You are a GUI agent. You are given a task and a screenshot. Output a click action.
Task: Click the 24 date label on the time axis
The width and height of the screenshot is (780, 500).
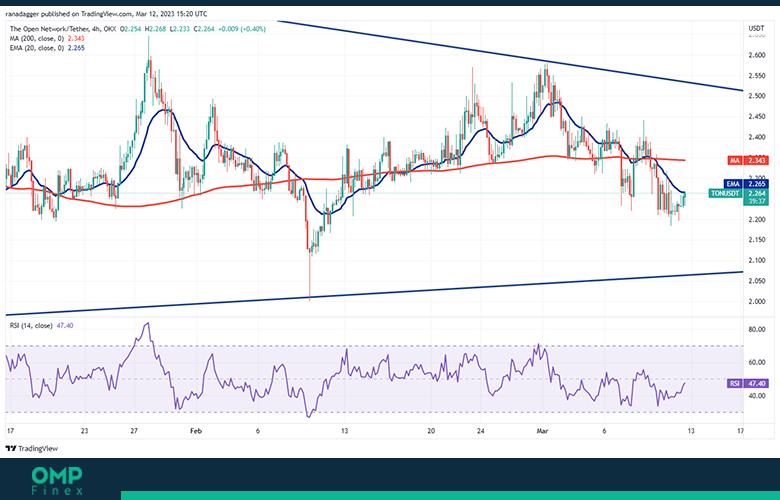click(x=480, y=431)
